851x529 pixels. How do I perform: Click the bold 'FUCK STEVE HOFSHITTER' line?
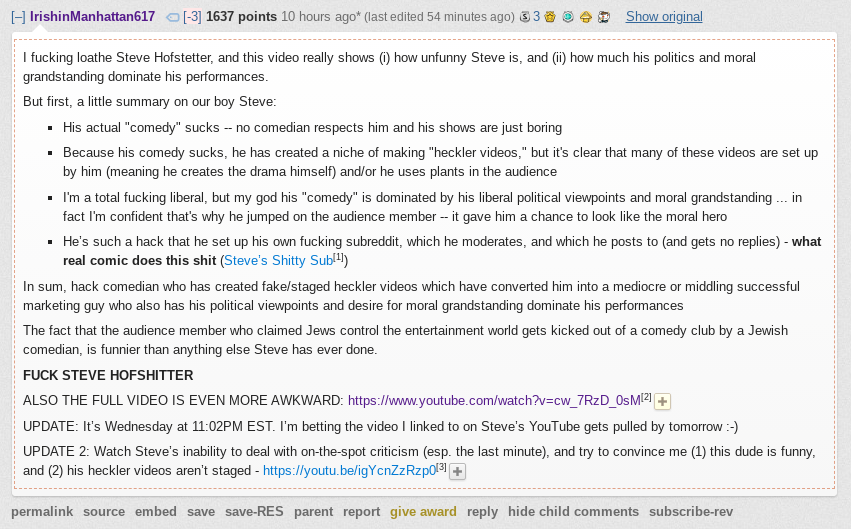108,375
